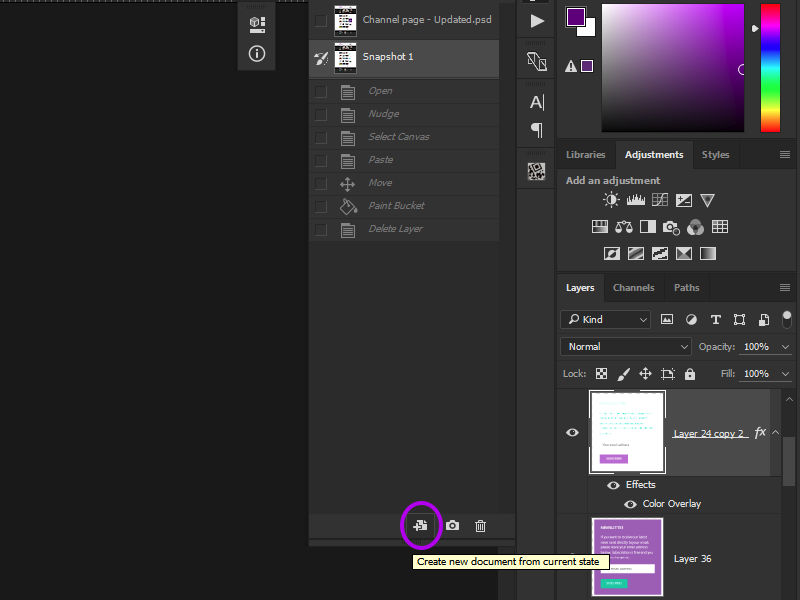Open the Layers panel flyout menu
The width and height of the screenshot is (800, 600).
point(785,288)
